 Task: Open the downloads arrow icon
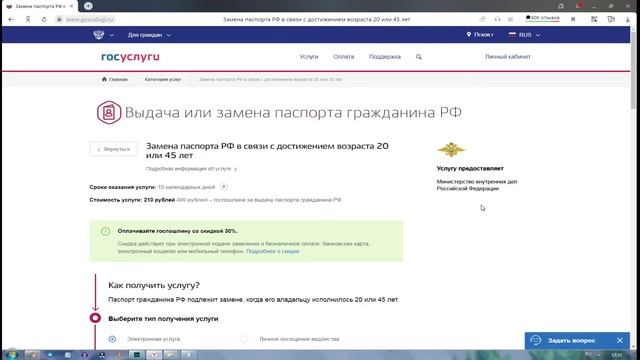(628, 19)
